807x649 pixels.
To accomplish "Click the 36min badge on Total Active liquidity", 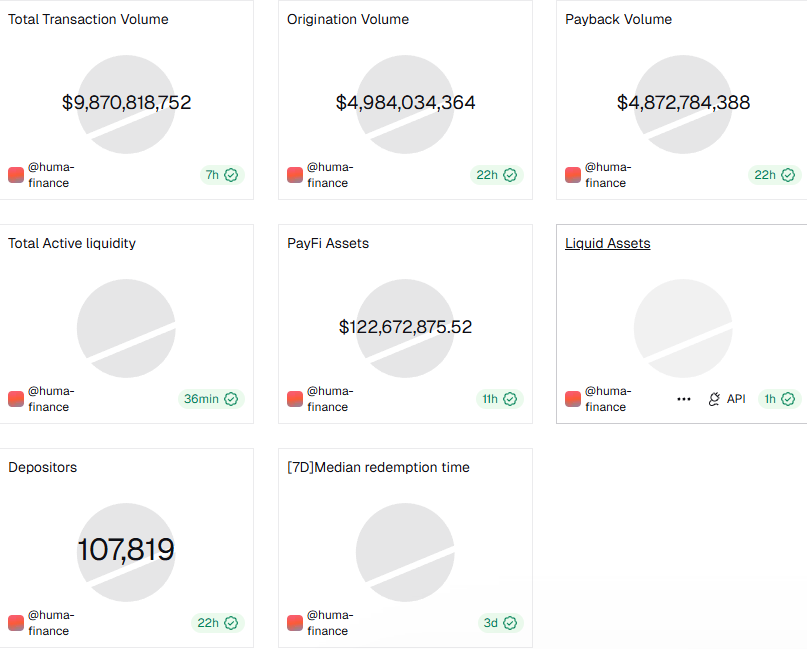I will 211,399.
